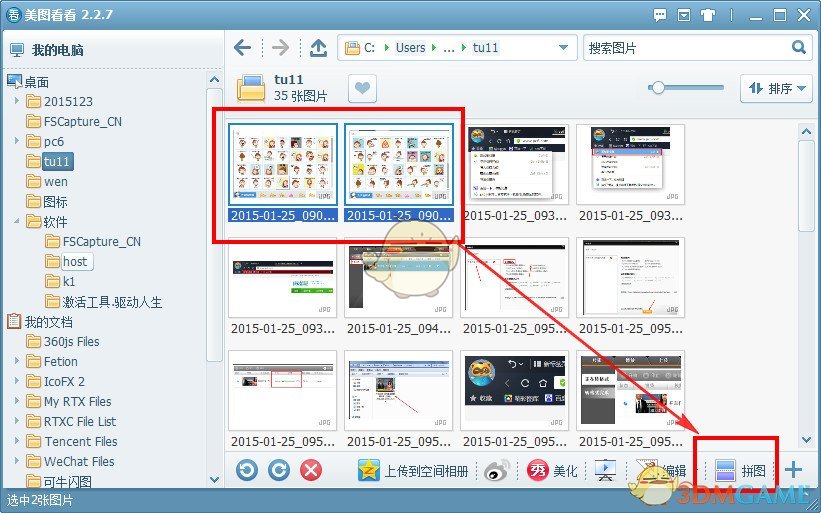The width and height of the screenshot is (821, 513).
Task: Collapse the 软件 folder node
Action: 17,222
